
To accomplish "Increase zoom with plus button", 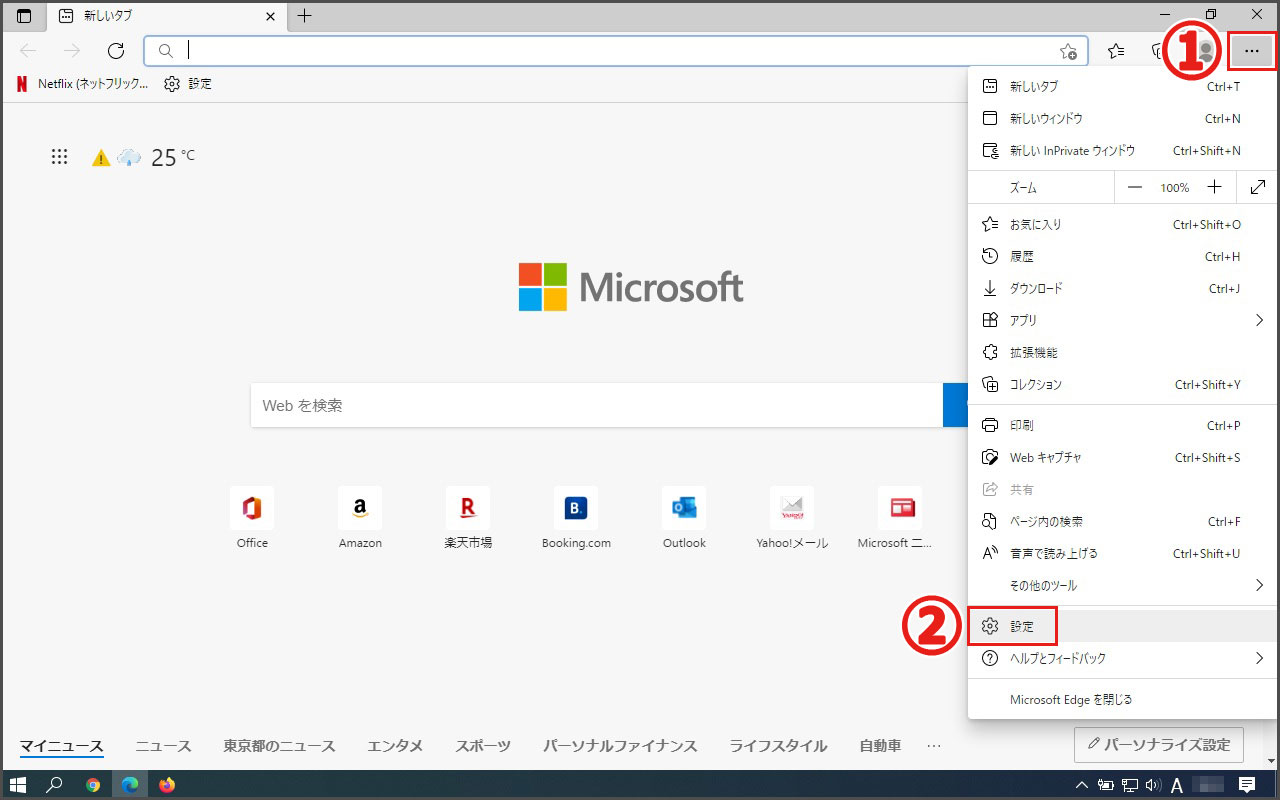I will coord(1214,187).
